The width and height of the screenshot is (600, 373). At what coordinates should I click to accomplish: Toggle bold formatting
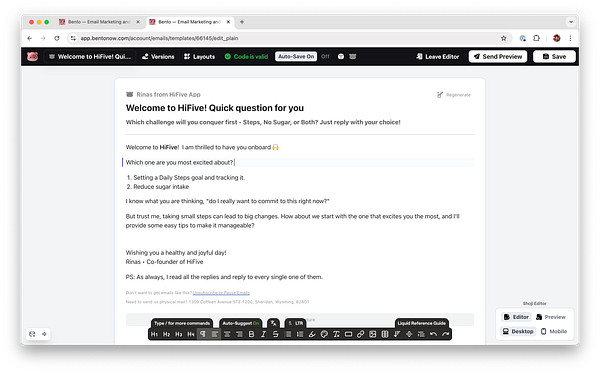[251, 334]
